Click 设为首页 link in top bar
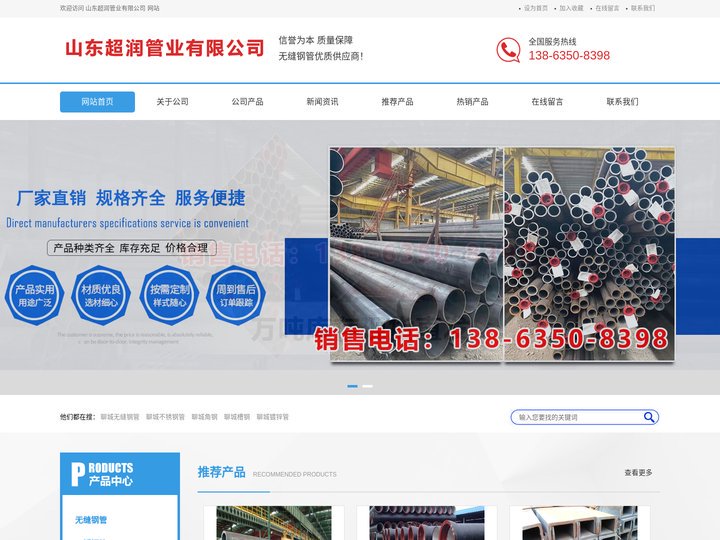This screenshot has height=540, width=720. tap(535, 8)
